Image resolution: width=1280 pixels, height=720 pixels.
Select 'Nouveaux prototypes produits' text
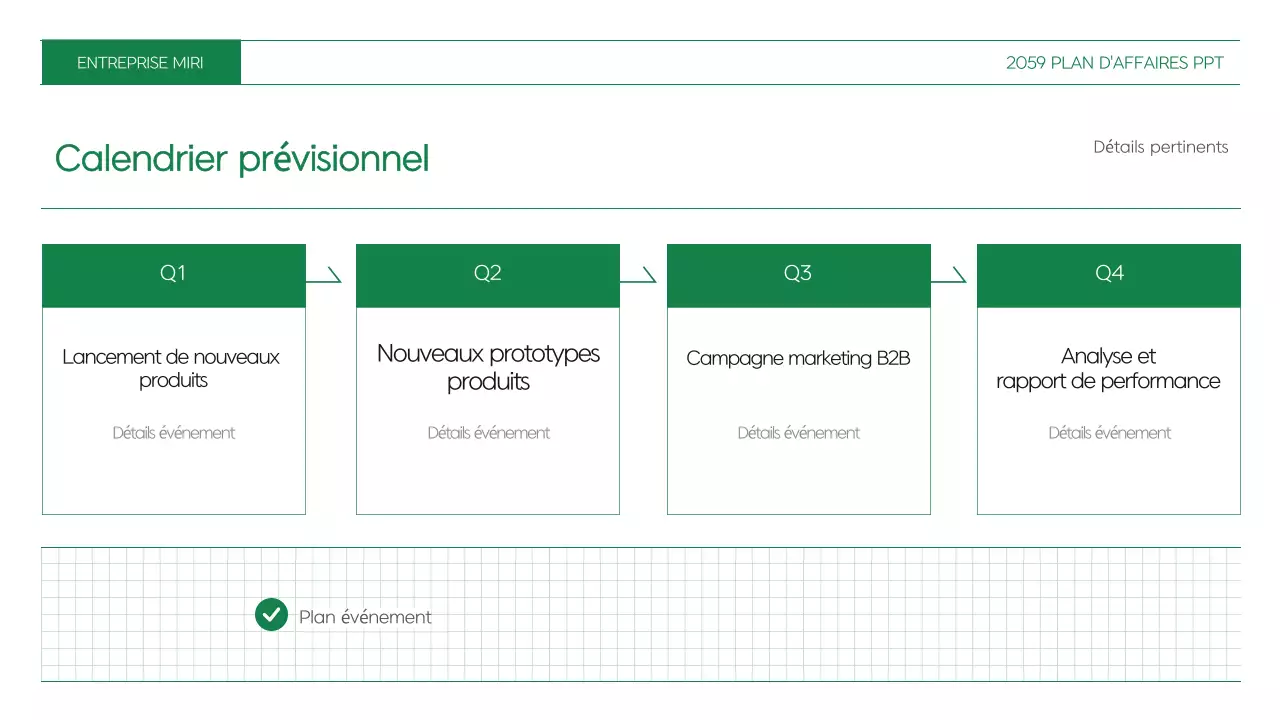pyautogui.click(x=488, y=367)
